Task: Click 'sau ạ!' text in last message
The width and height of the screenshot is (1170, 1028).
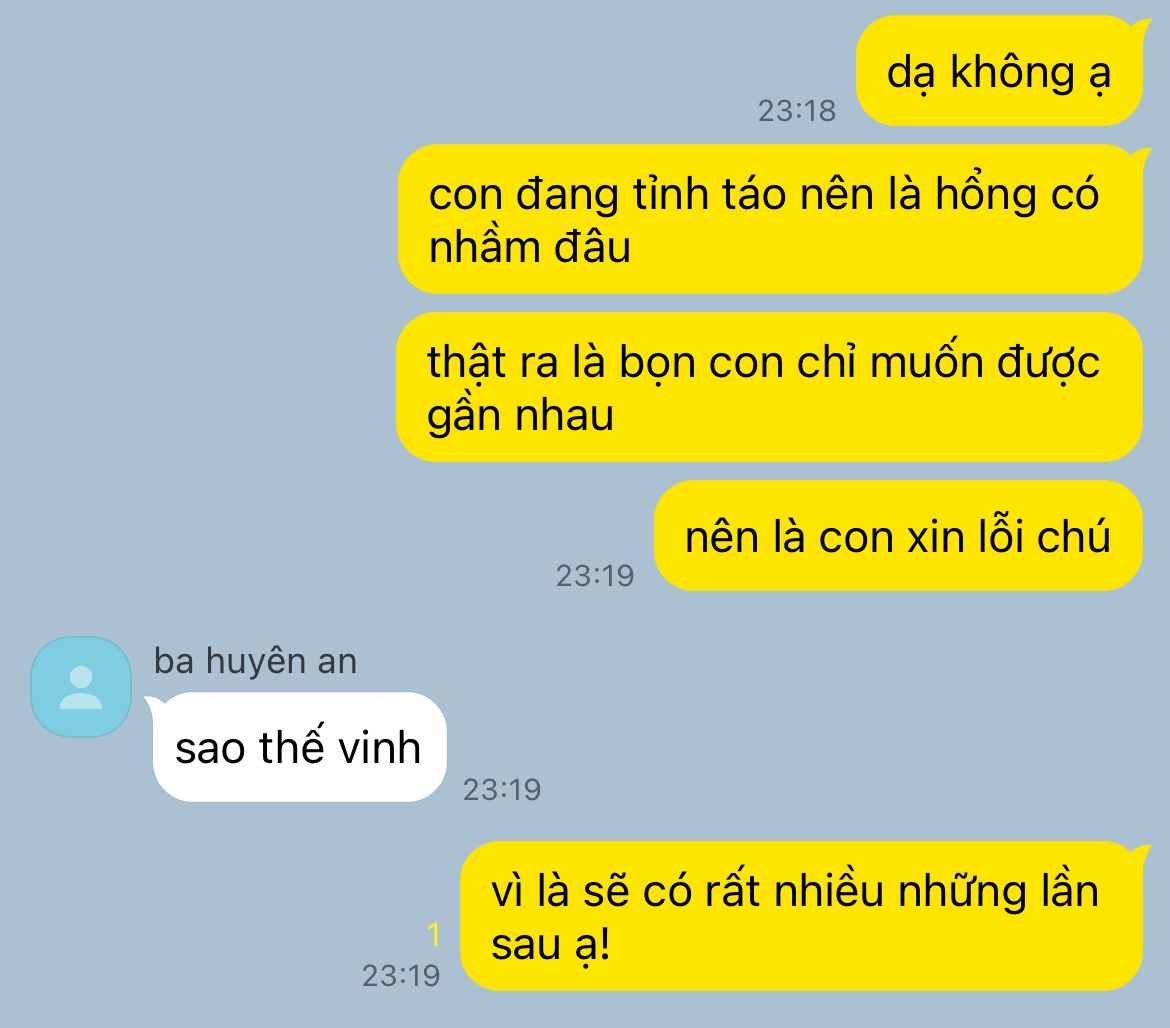Action: 551,944
